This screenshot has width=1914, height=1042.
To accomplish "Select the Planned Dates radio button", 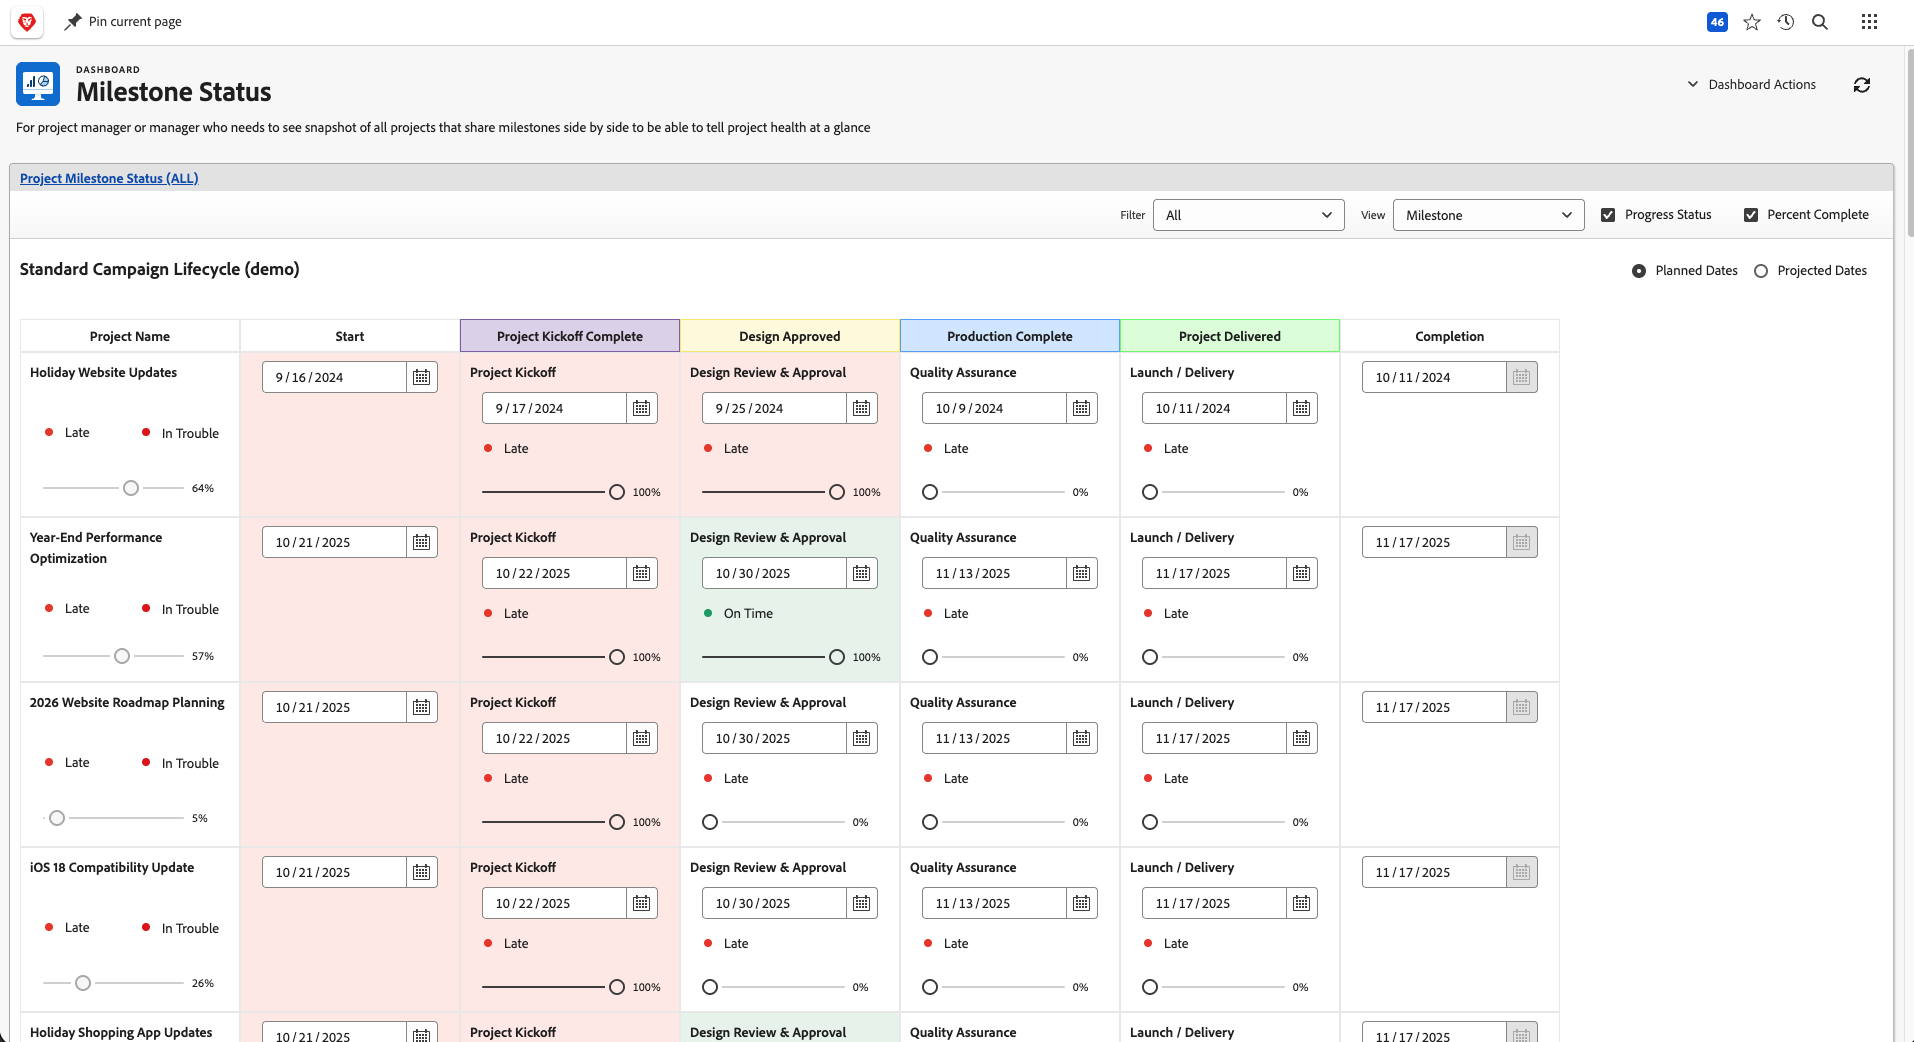I will tap(1639, 271).
